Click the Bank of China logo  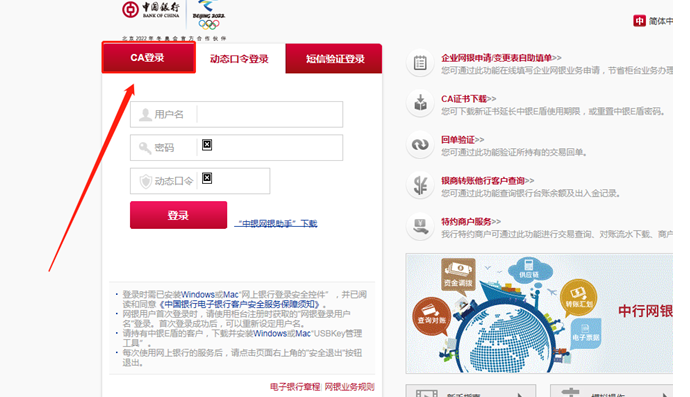click(151, 10)
